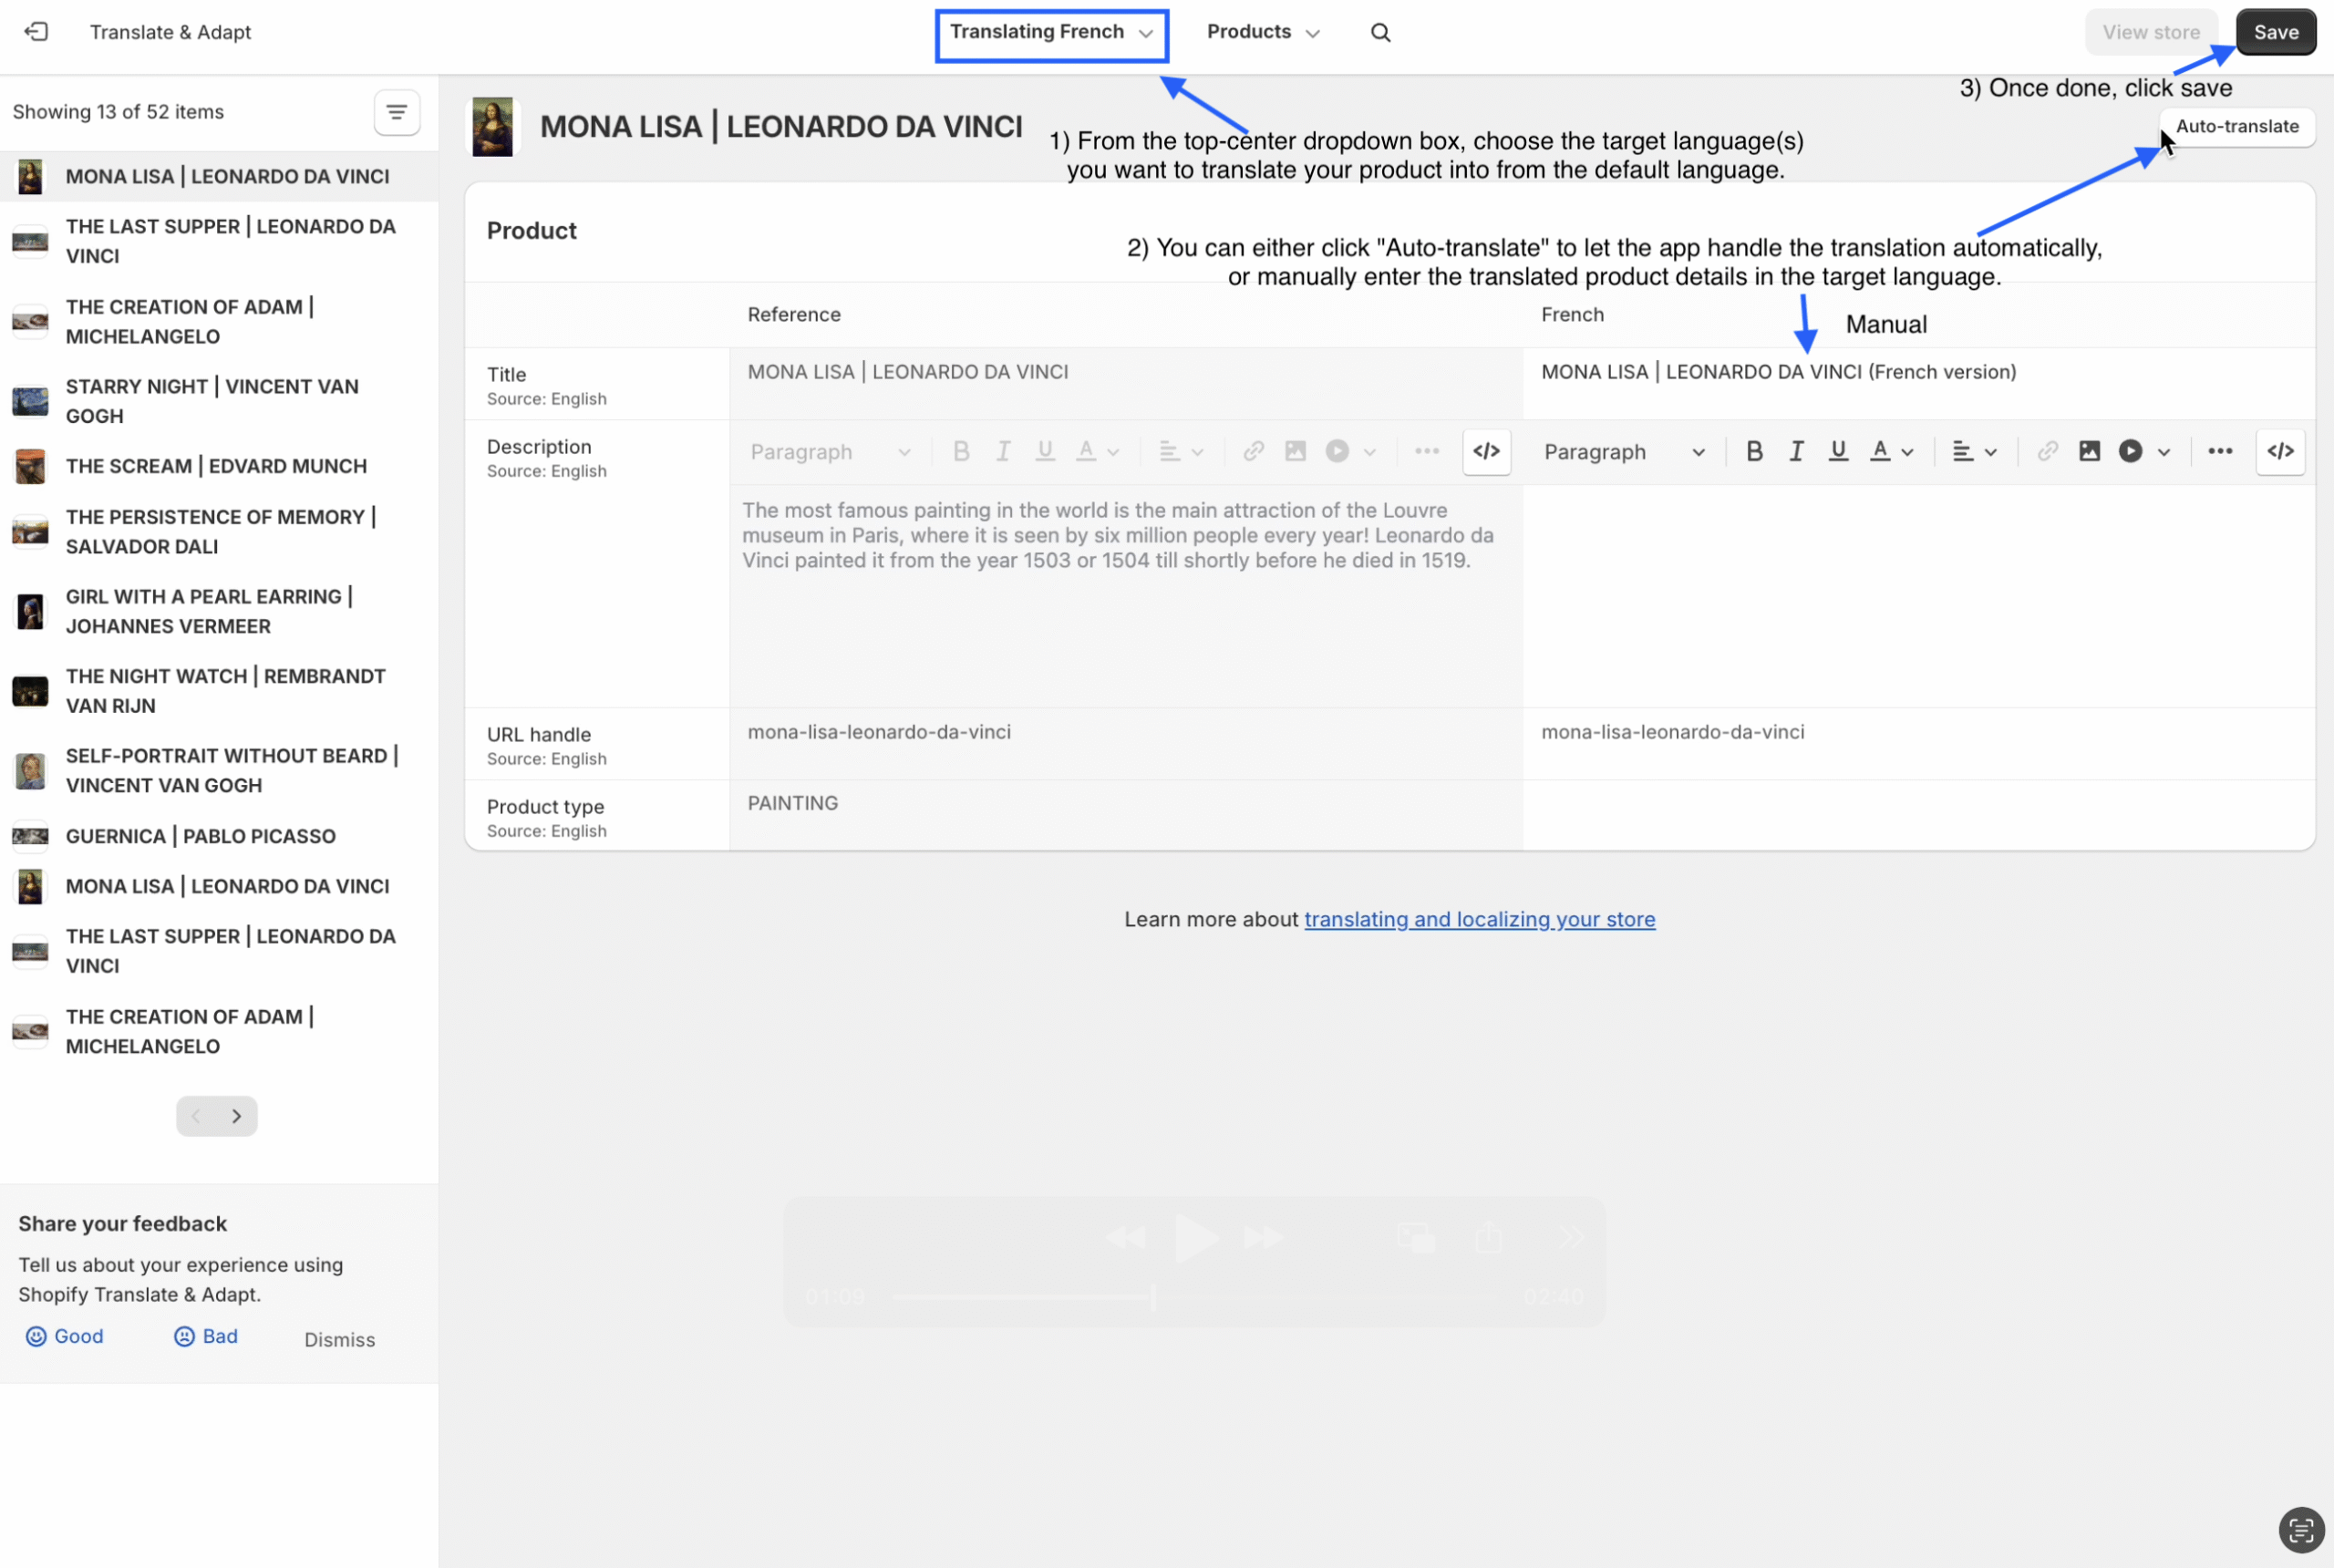Click the French description Underline icon

(x=1838, y=452)
